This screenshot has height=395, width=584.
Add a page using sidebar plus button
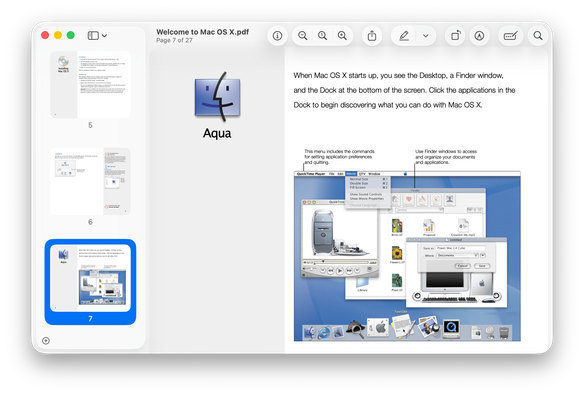pos(46,341)
